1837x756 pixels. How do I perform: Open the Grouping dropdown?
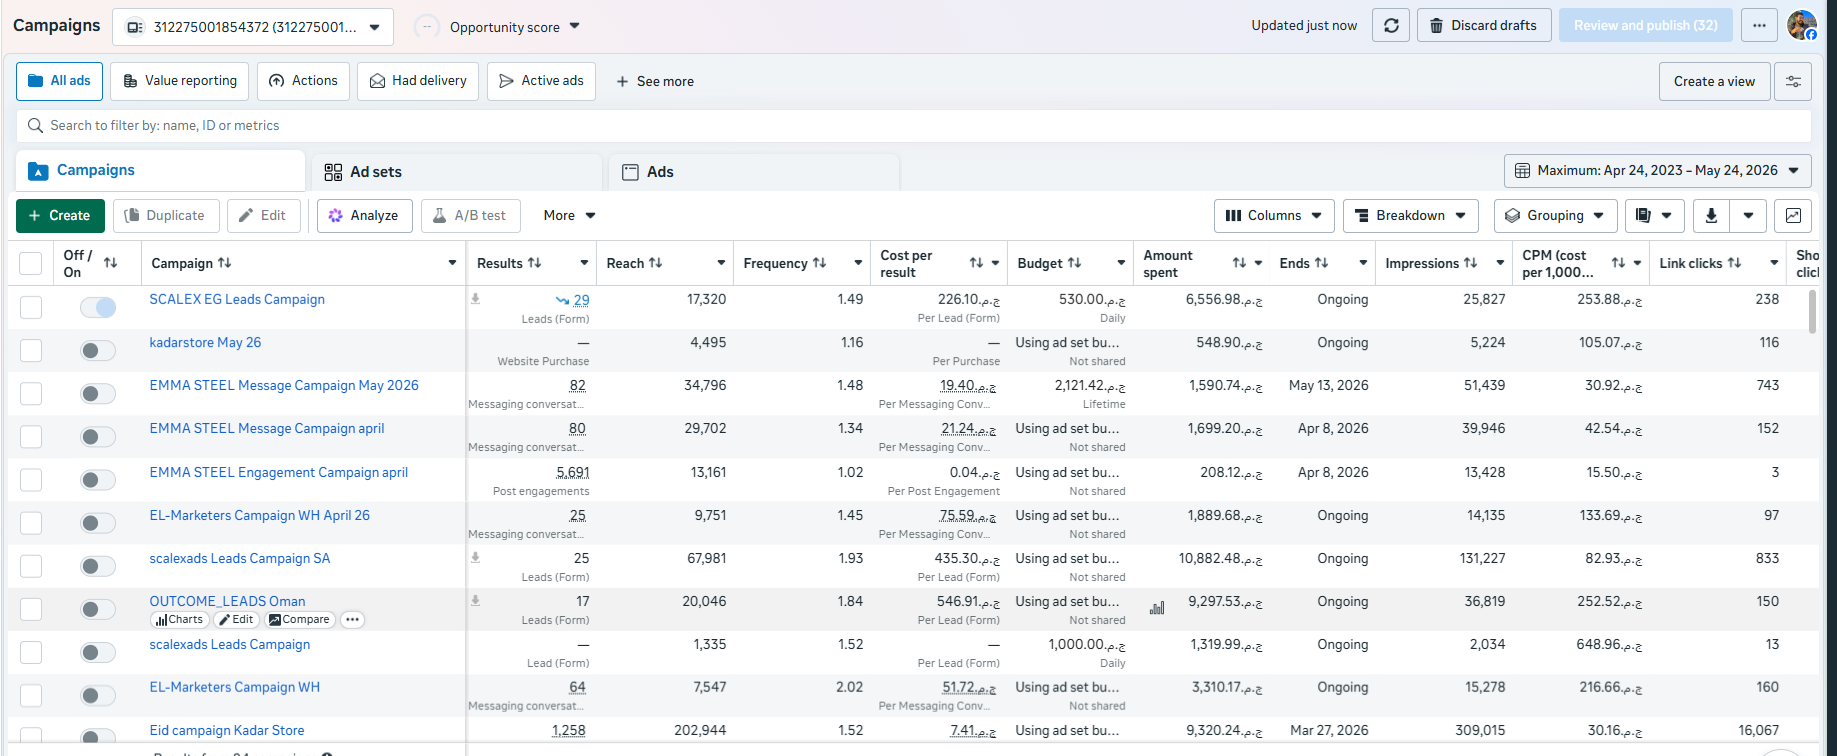coord(1555,215)
